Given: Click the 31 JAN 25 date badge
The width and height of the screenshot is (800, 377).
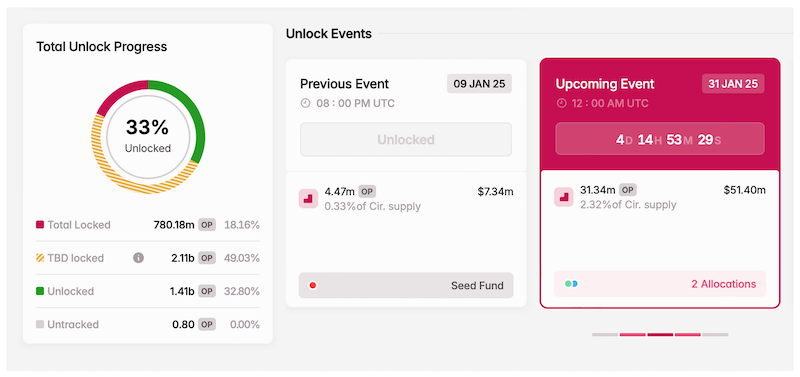Looking at the screenshot, I should coord(733,84).
